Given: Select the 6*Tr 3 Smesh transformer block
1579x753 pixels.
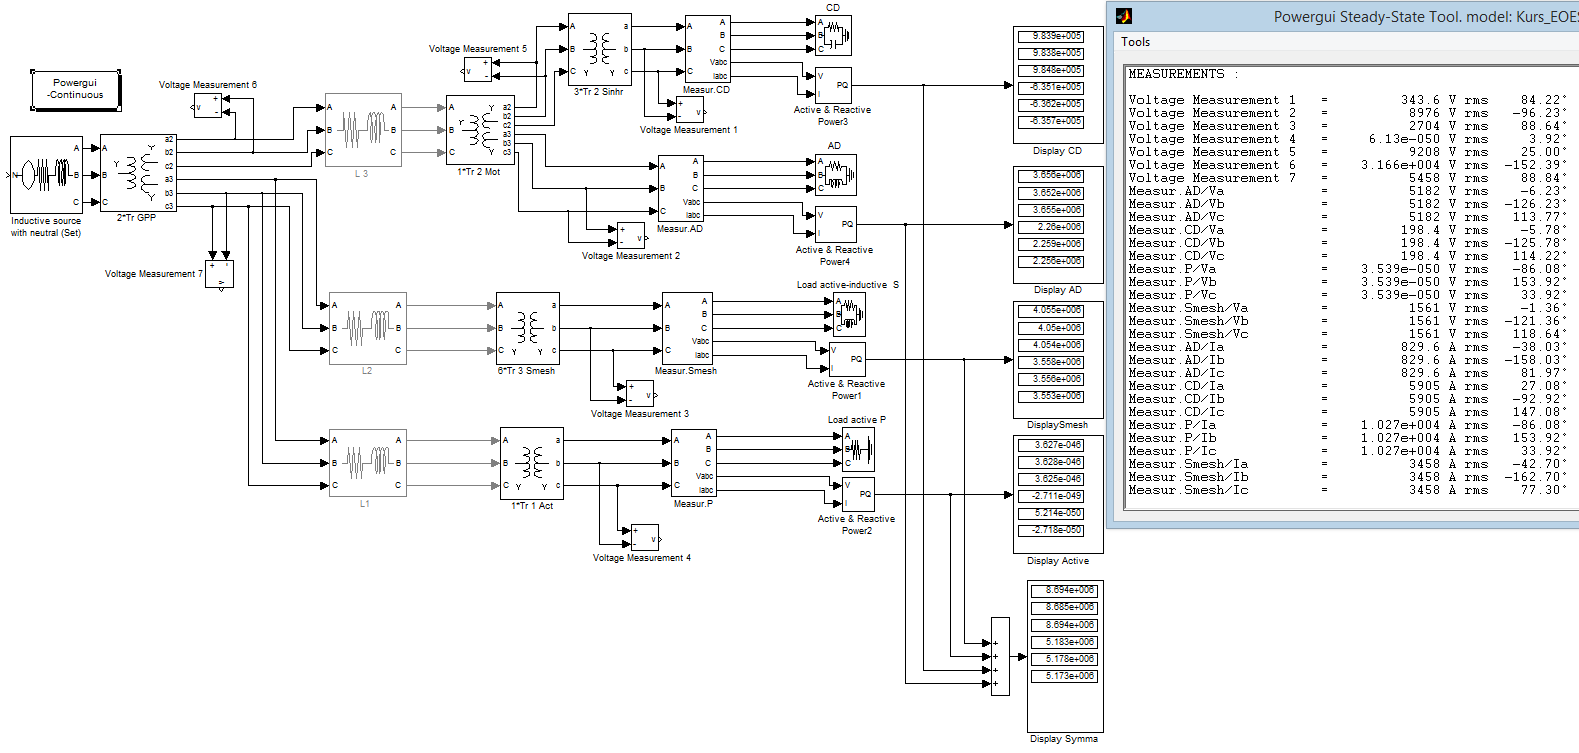Looking at the screenshot, I should pyautogui.click(x=527, y=328).
